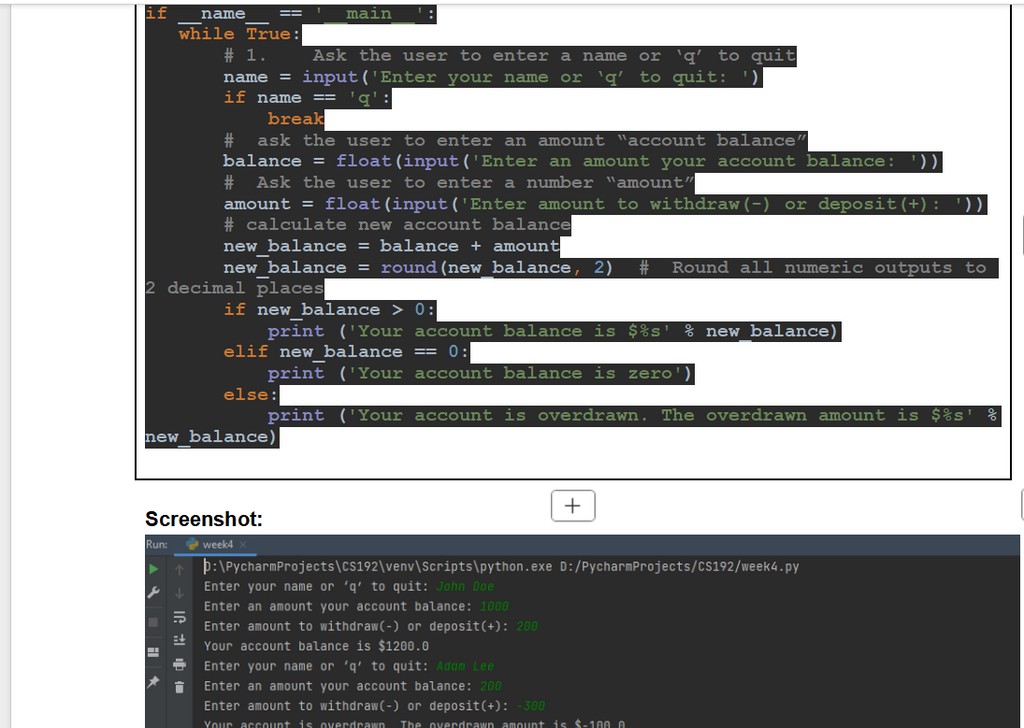
Task: Close the week4 run tab
Action: coord(241,545)
